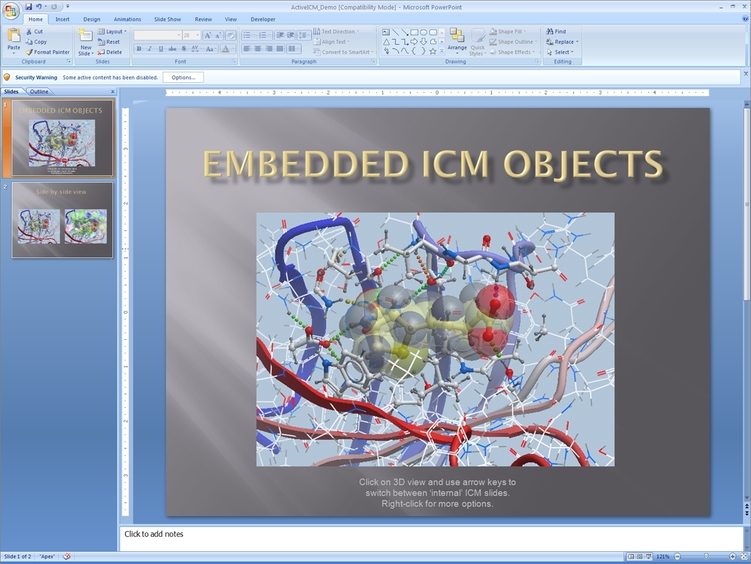Expand the Layout dropdown

[115, 31]
